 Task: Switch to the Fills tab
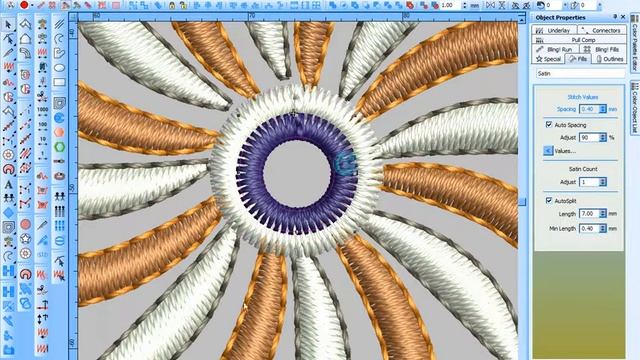(578, 59)
